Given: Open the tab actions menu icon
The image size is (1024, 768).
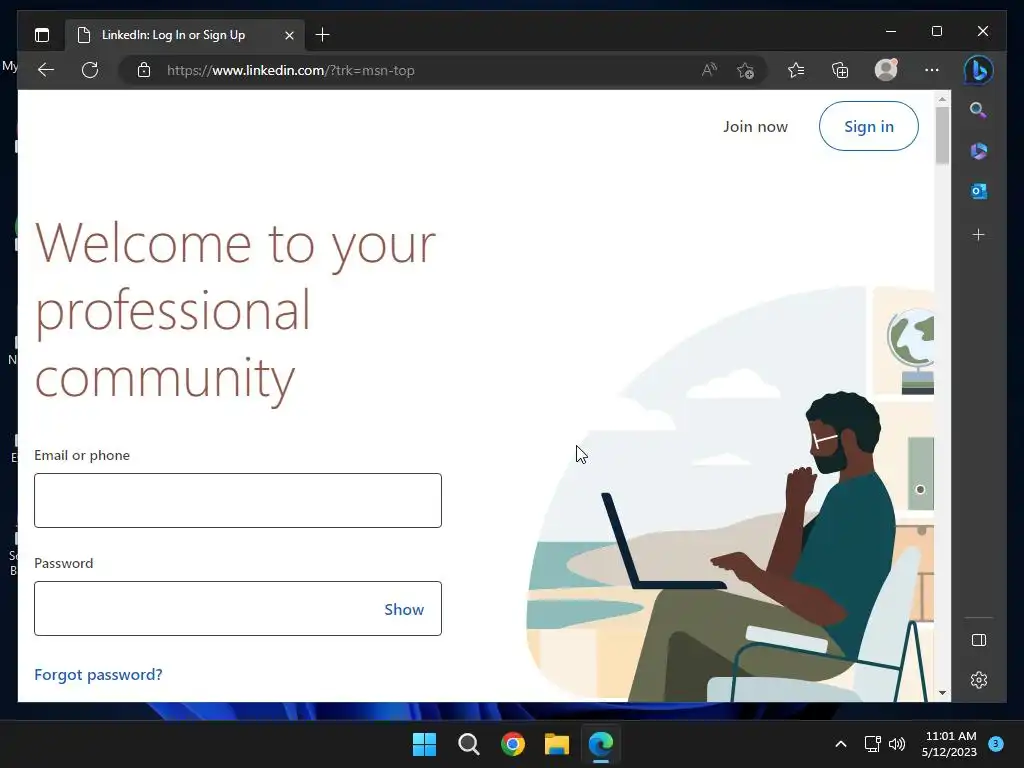Looking at the screenshot, I should coord(42,35).
